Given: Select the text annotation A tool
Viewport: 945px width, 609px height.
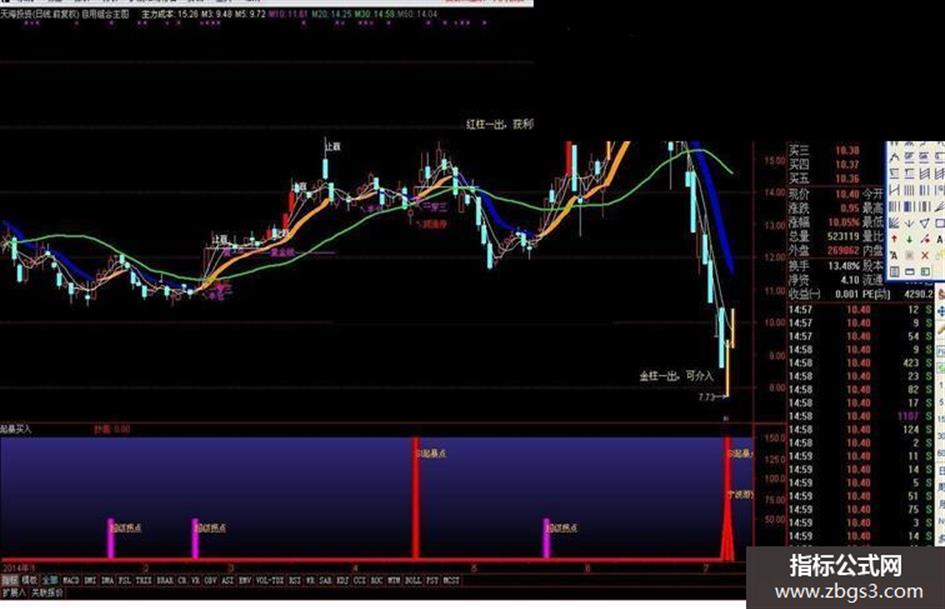Looking at the screenshot, I should tap(940, 239).
